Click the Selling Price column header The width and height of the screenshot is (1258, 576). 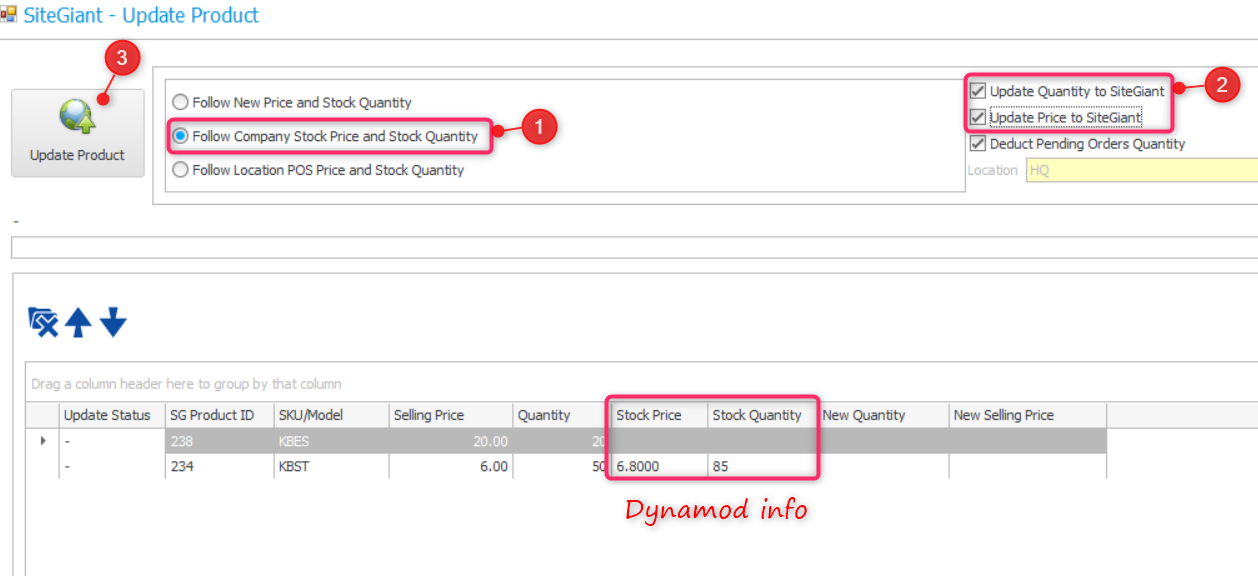coord(450,415)
